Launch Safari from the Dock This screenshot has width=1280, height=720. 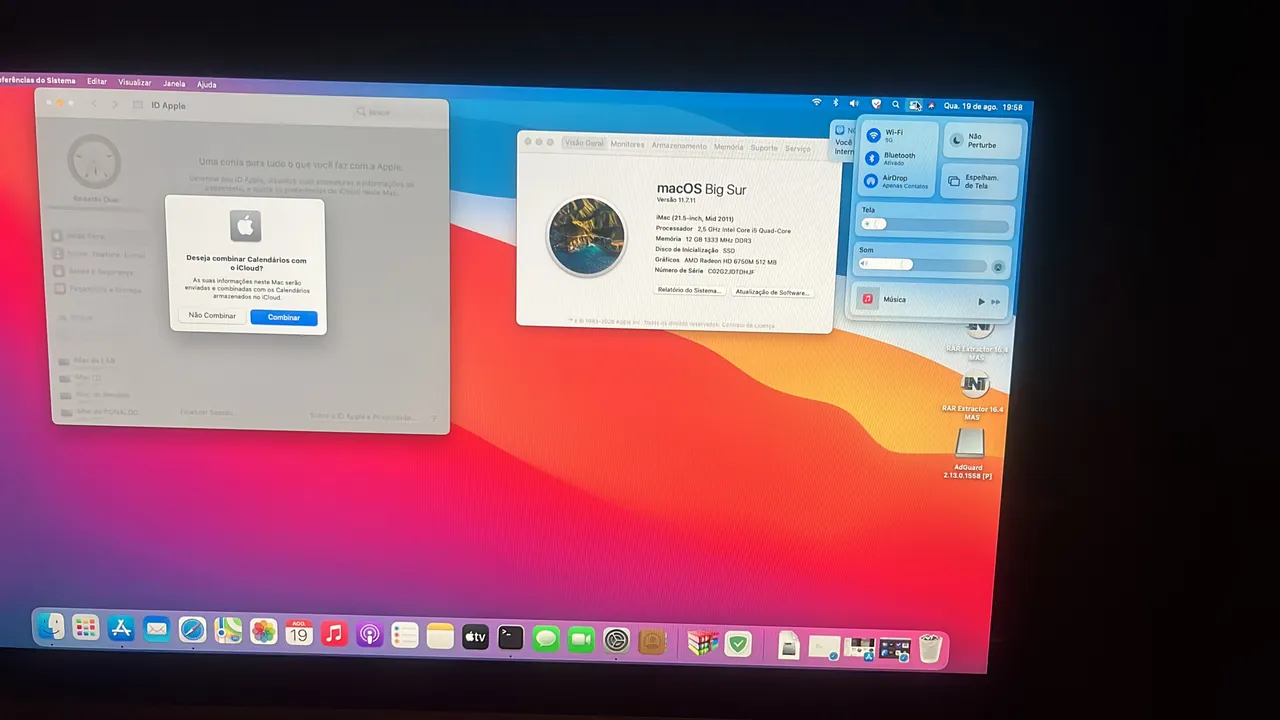click(192, 630)
